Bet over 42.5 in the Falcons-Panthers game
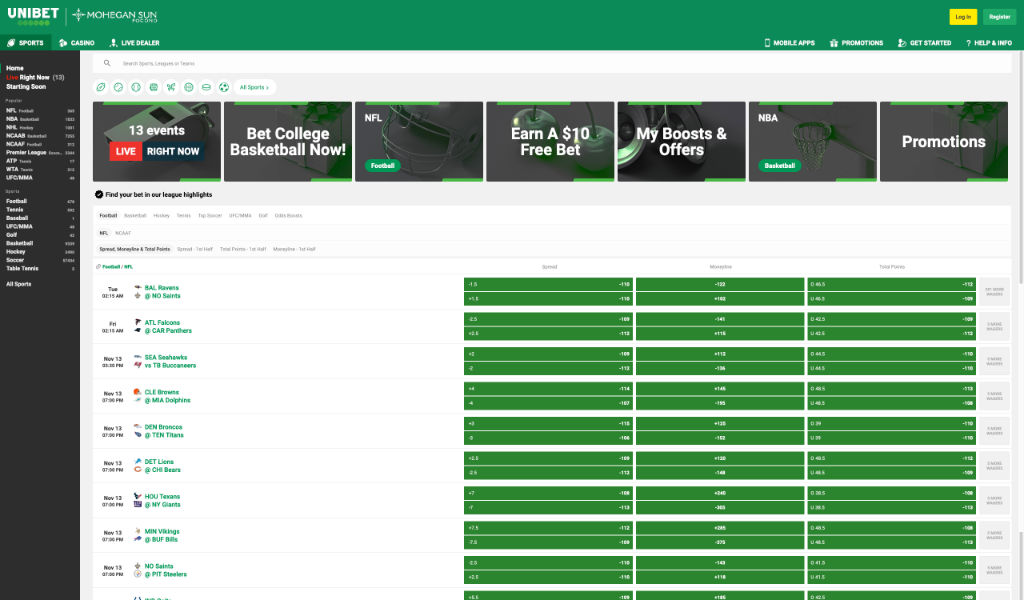The width and height of the screenshot is (1024, 600). (x=891, y=319)
